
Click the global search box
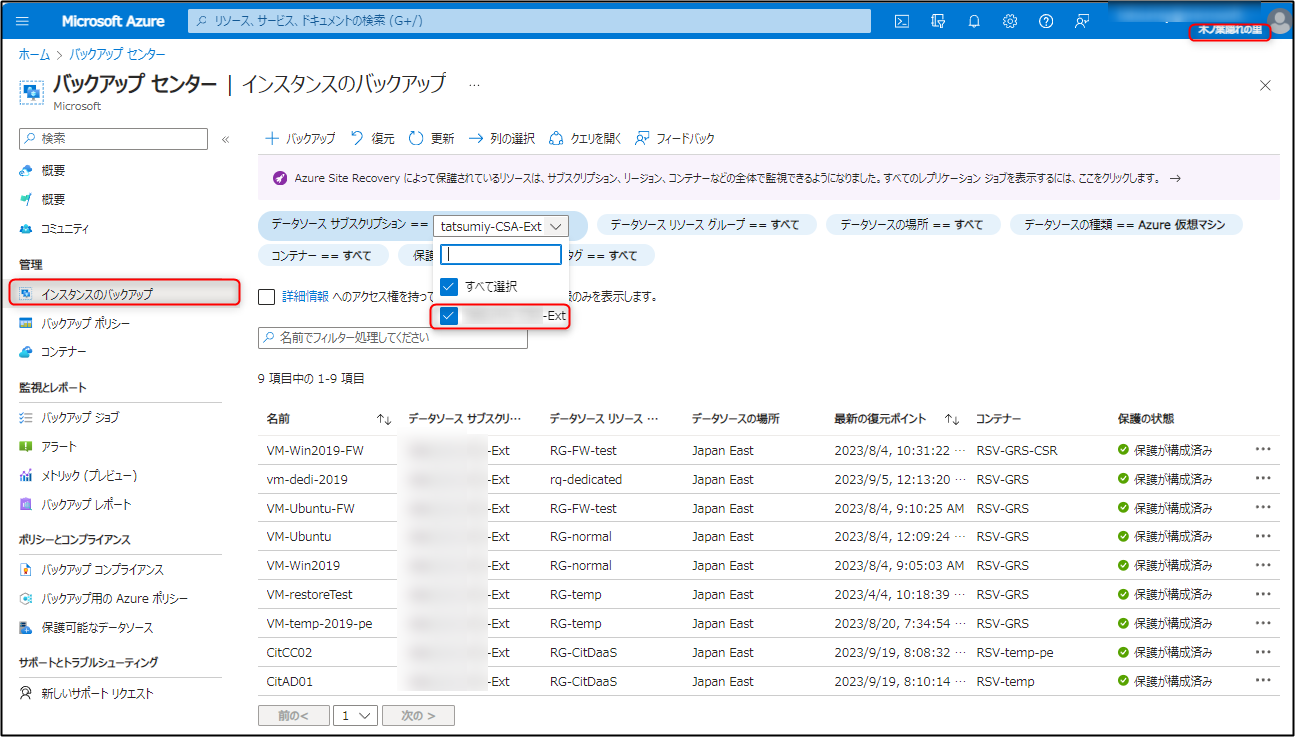(529, 21)
